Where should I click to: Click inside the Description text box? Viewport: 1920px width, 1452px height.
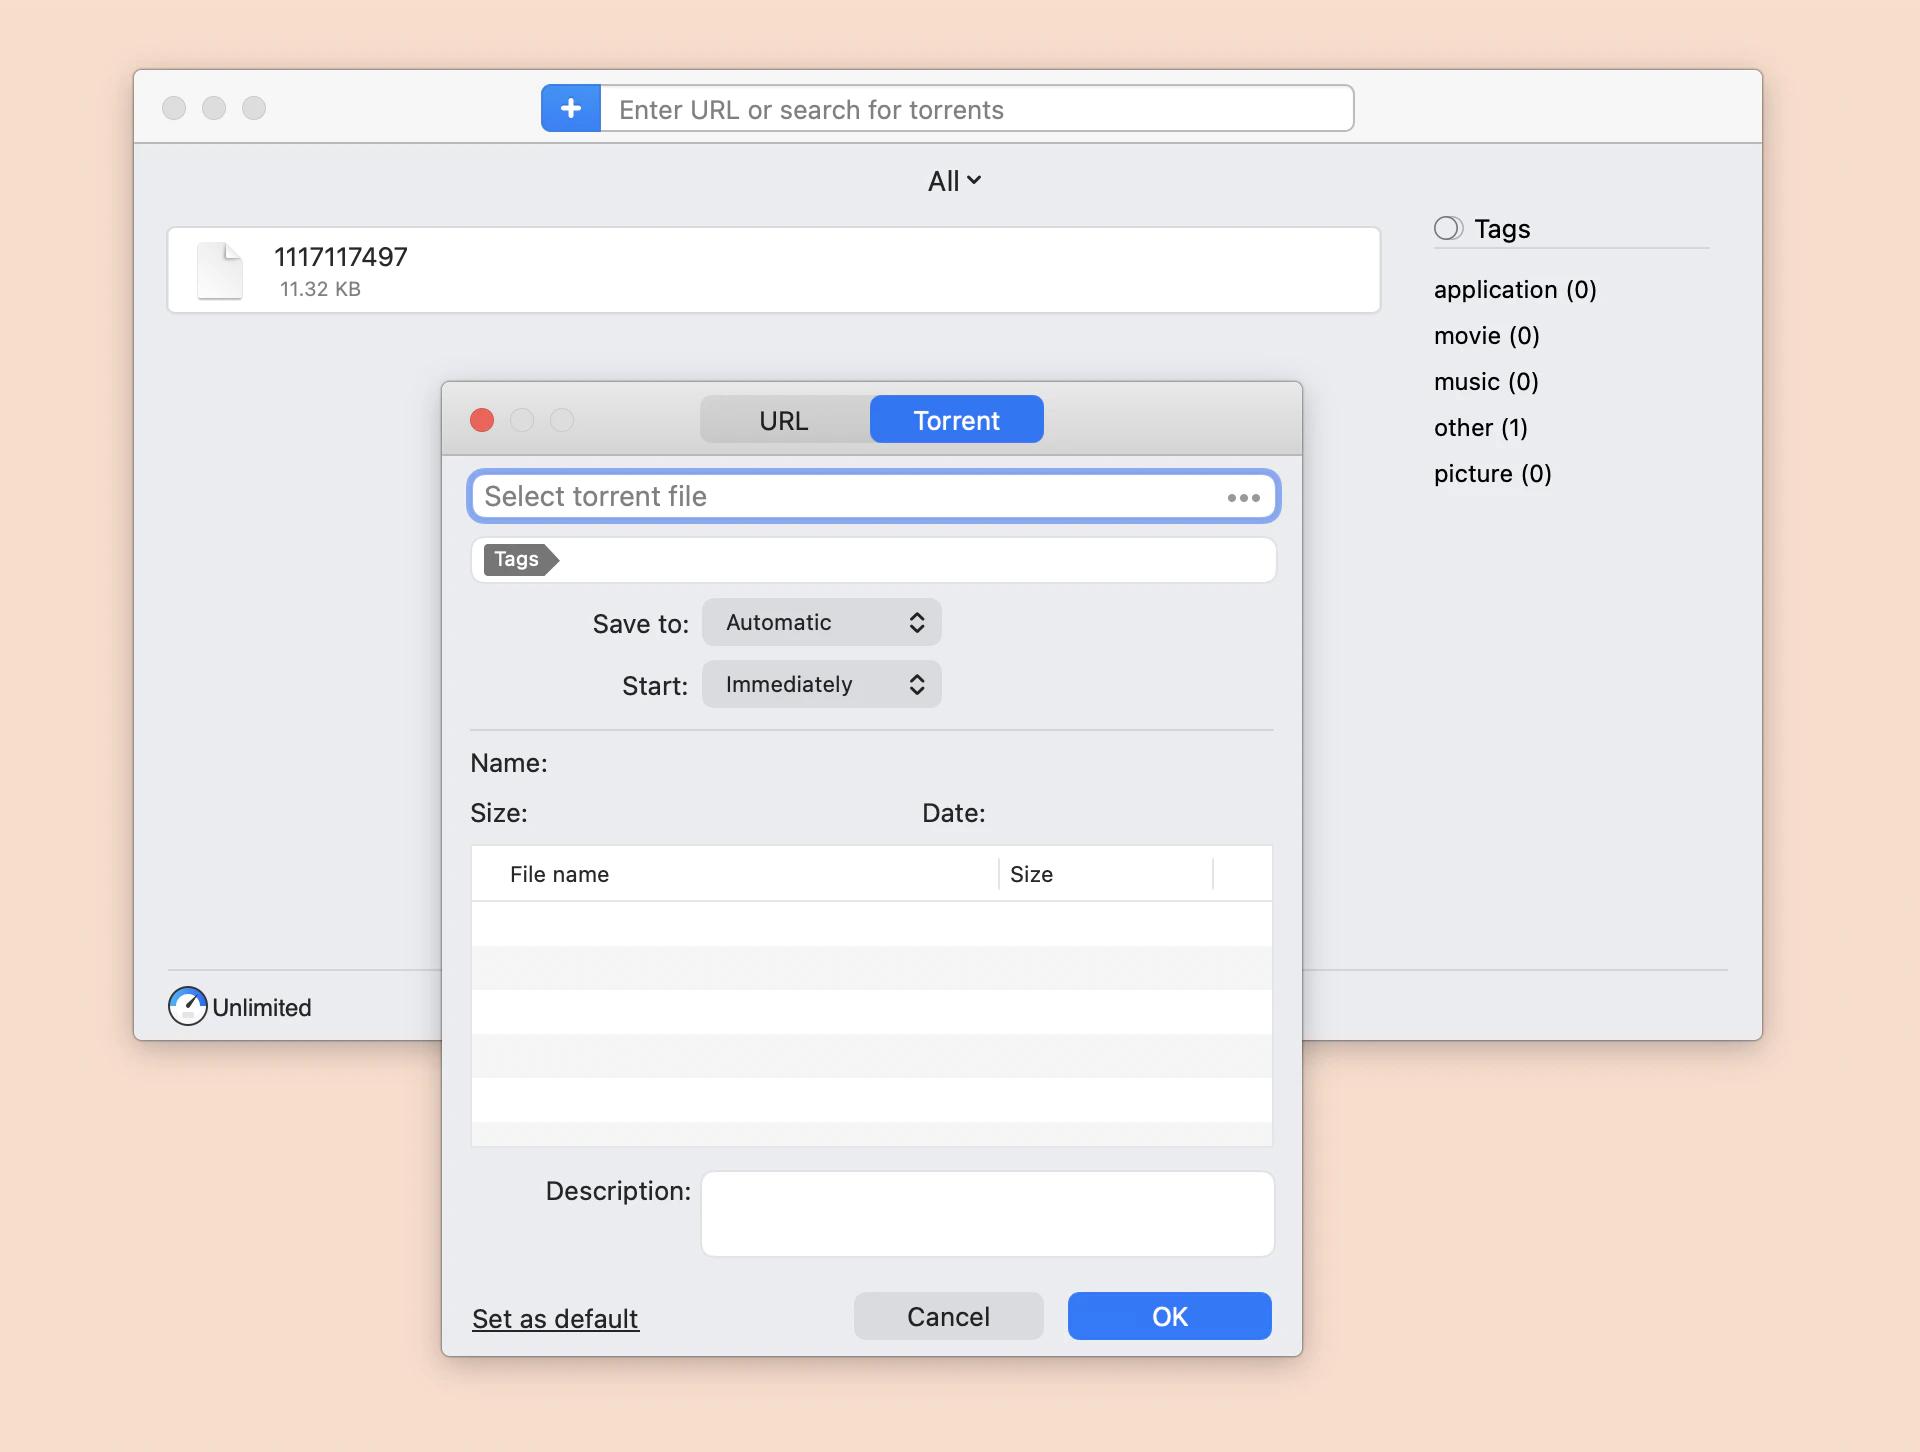coord(986,1213)
